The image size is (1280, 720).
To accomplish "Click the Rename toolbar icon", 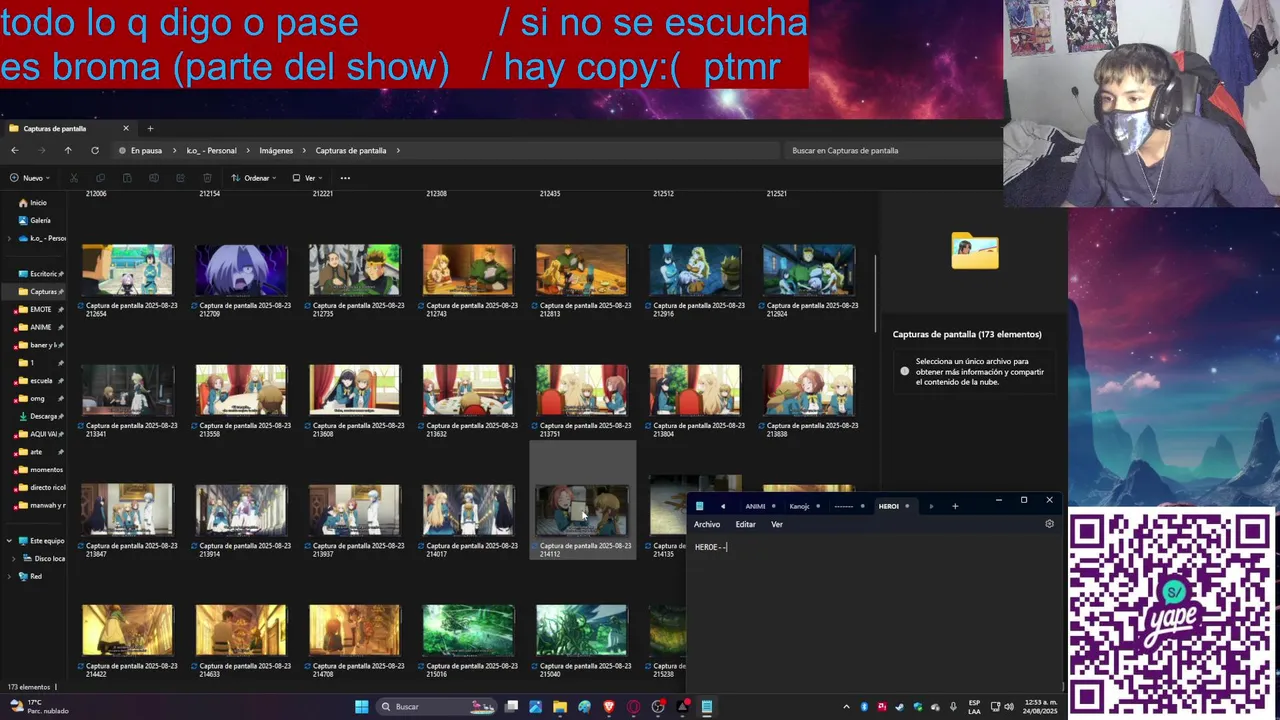I will (x=153, y=178).
